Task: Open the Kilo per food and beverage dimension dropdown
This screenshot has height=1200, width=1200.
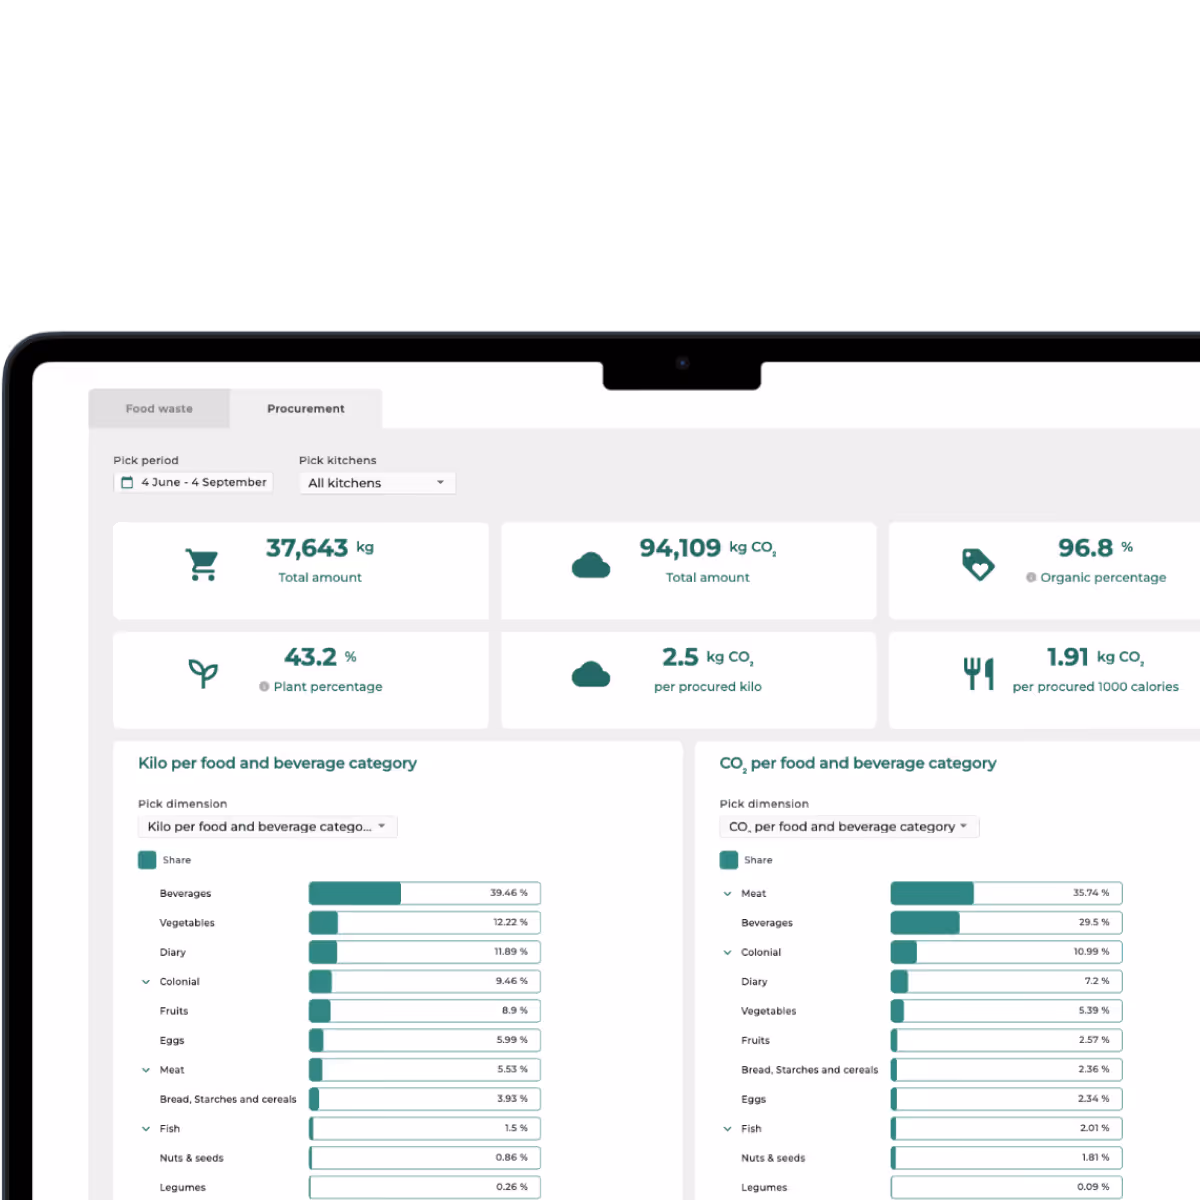Action: pos(267,827)
